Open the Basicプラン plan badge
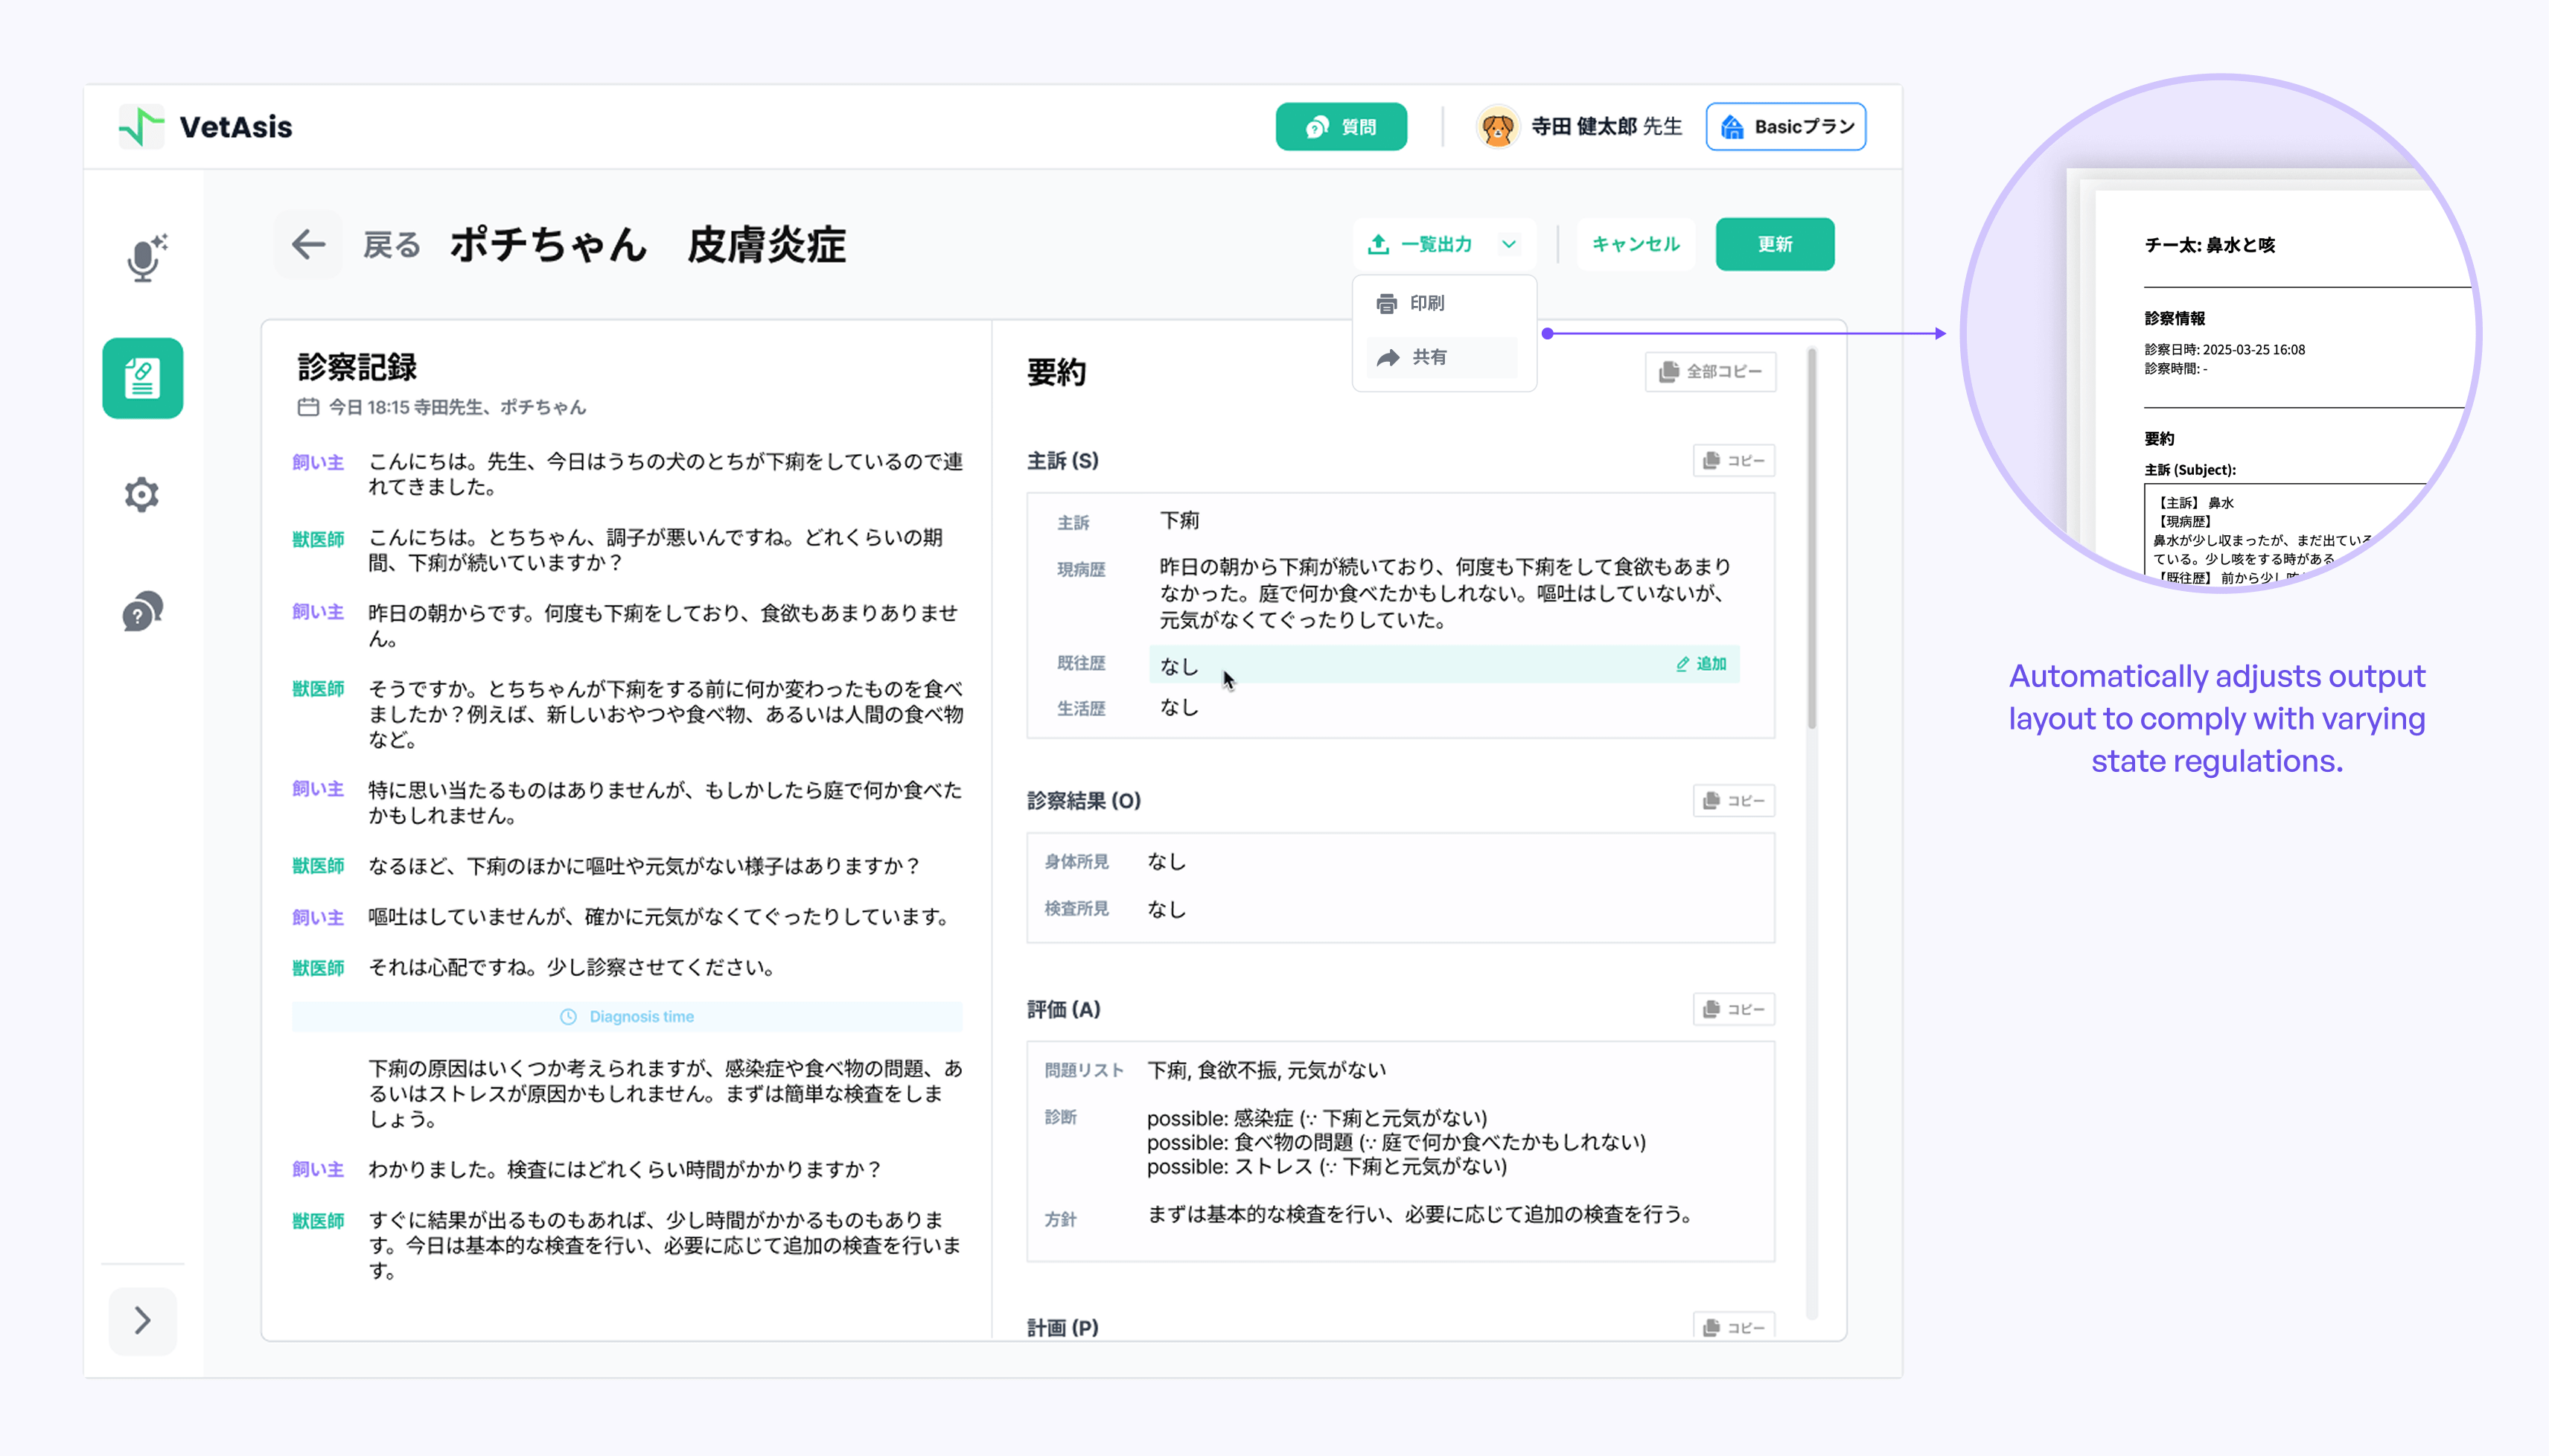Screen dimensions: 2549x1456 (1785, 127)
